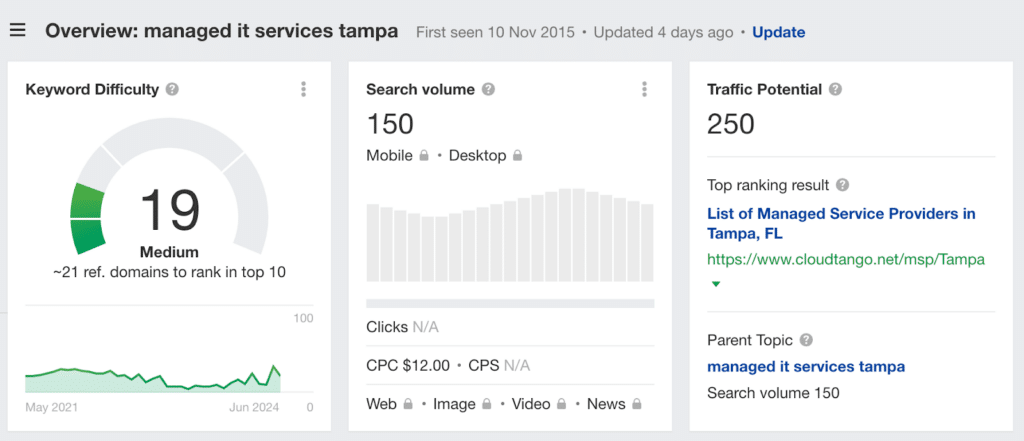Click the CPC $12.00 value
1024x441 pixels.
408,365
